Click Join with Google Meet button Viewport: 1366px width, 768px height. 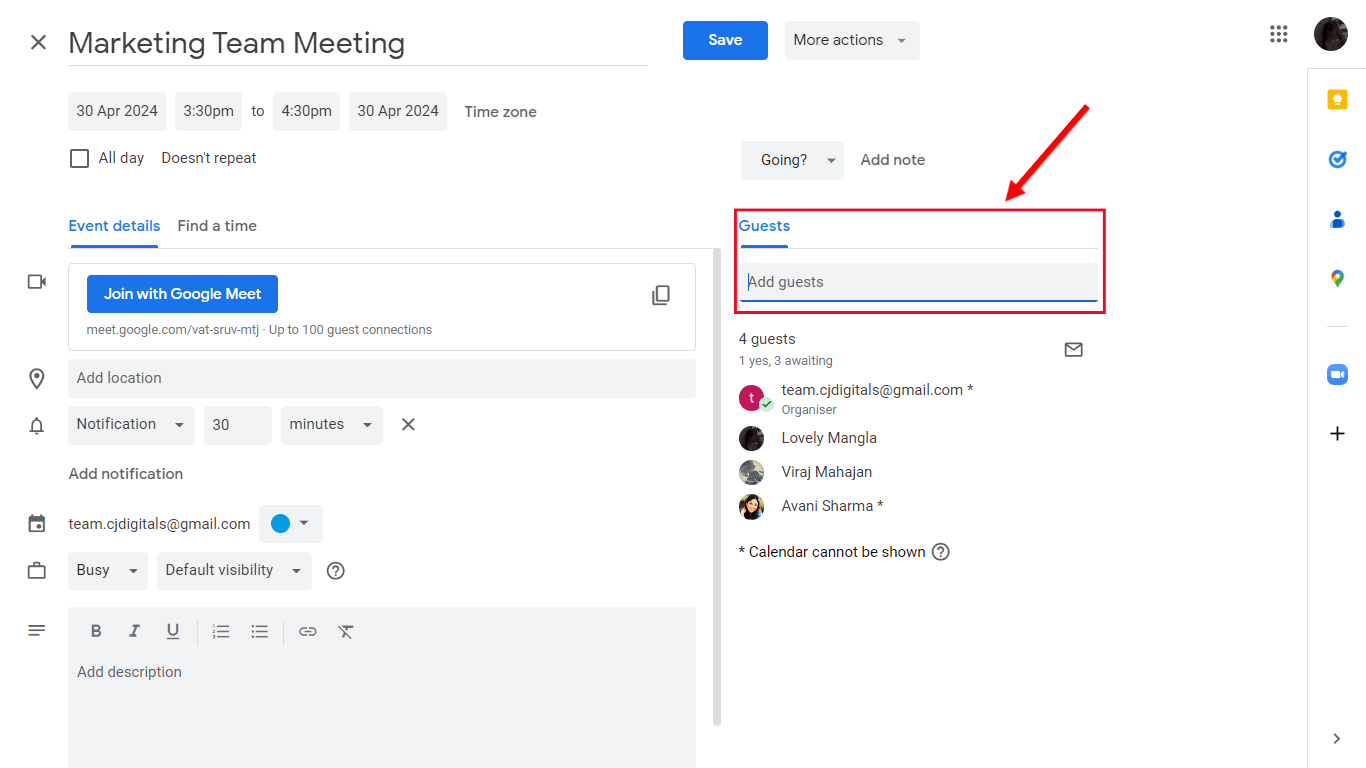[x=182, y=294]
